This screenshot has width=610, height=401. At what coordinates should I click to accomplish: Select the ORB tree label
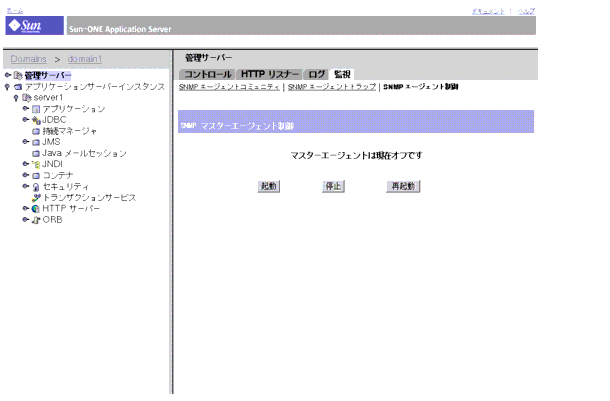pyautogui.click(x=52, y=220)
